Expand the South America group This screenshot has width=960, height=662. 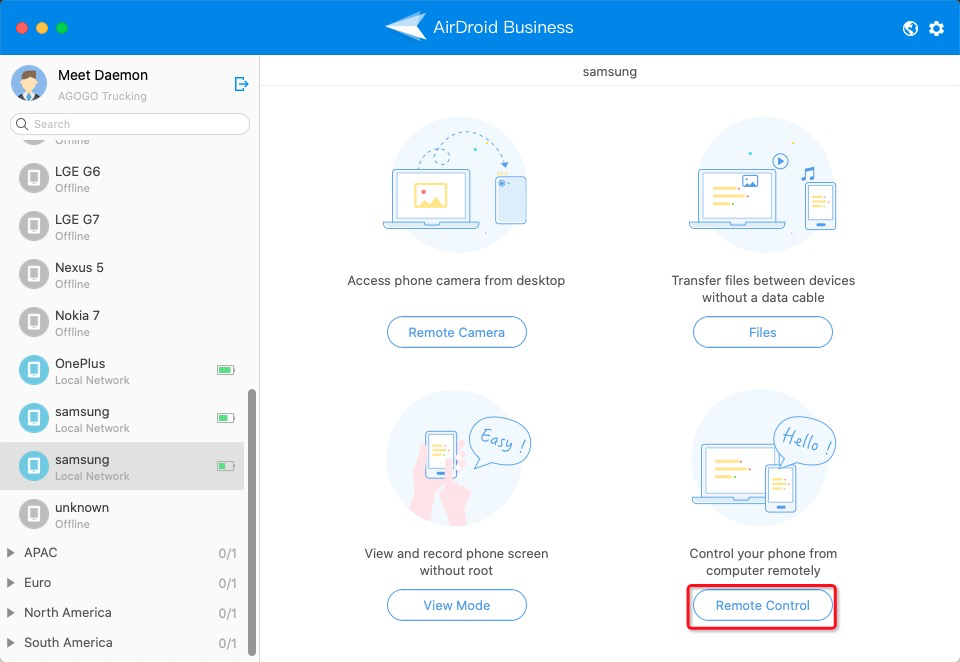click(10, 642)
